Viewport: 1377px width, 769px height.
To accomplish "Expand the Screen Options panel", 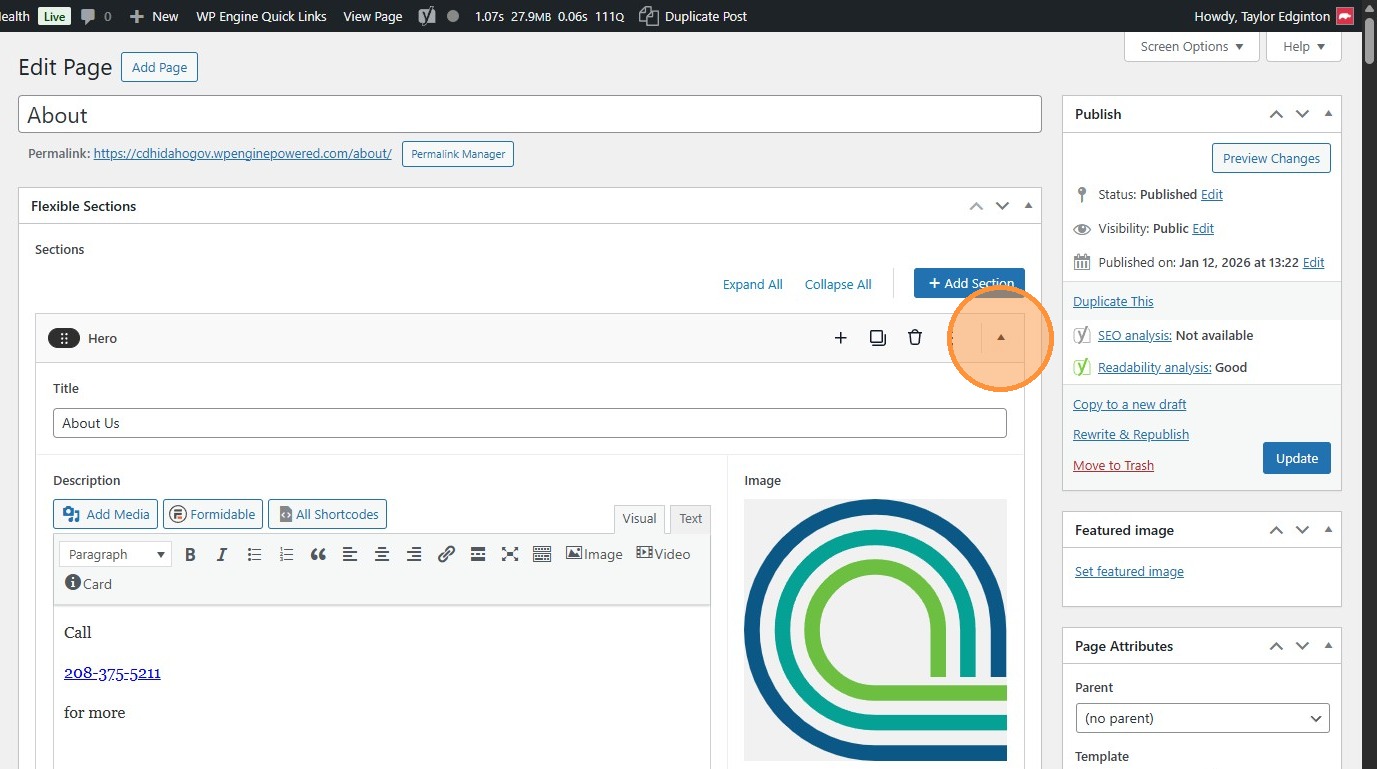I will click(x=1191, y=47).
